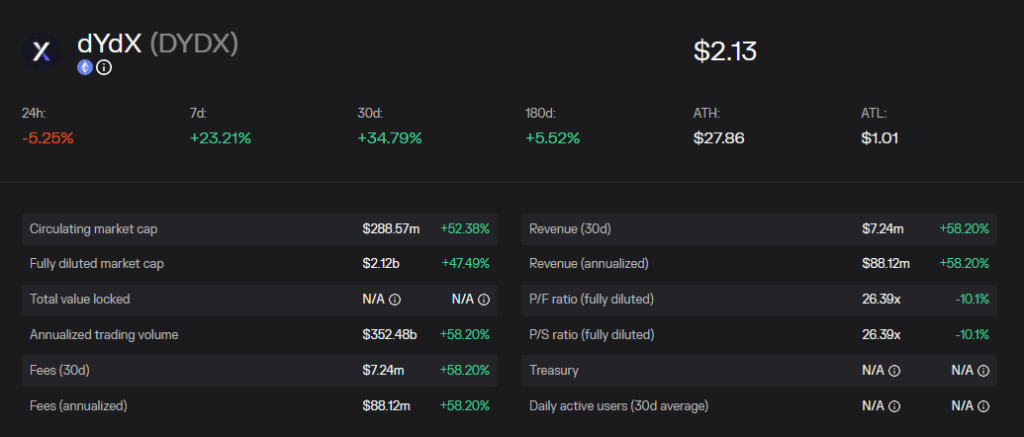1024x437 pixels.
Task: Select the Circulating market cap row
Action: 260,229
